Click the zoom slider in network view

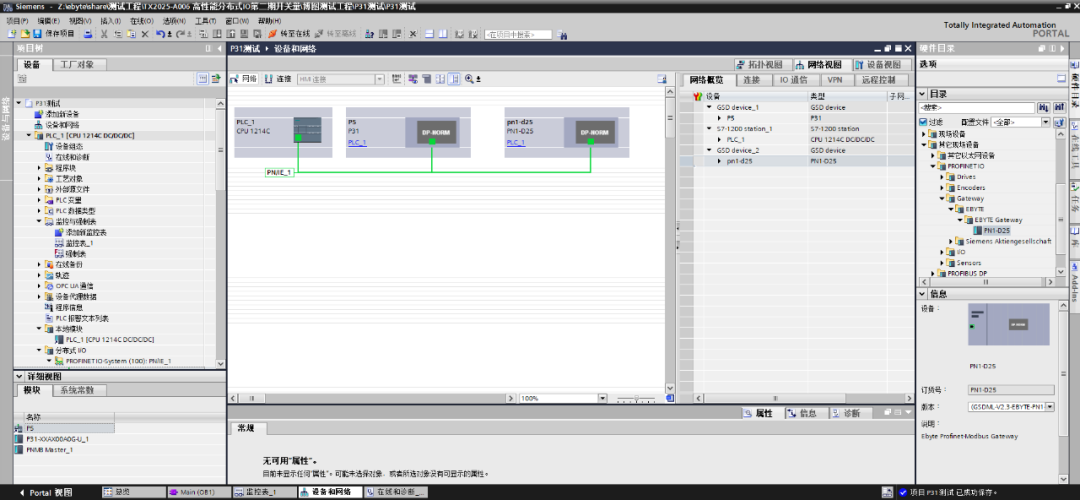click(x=635, y=399)
